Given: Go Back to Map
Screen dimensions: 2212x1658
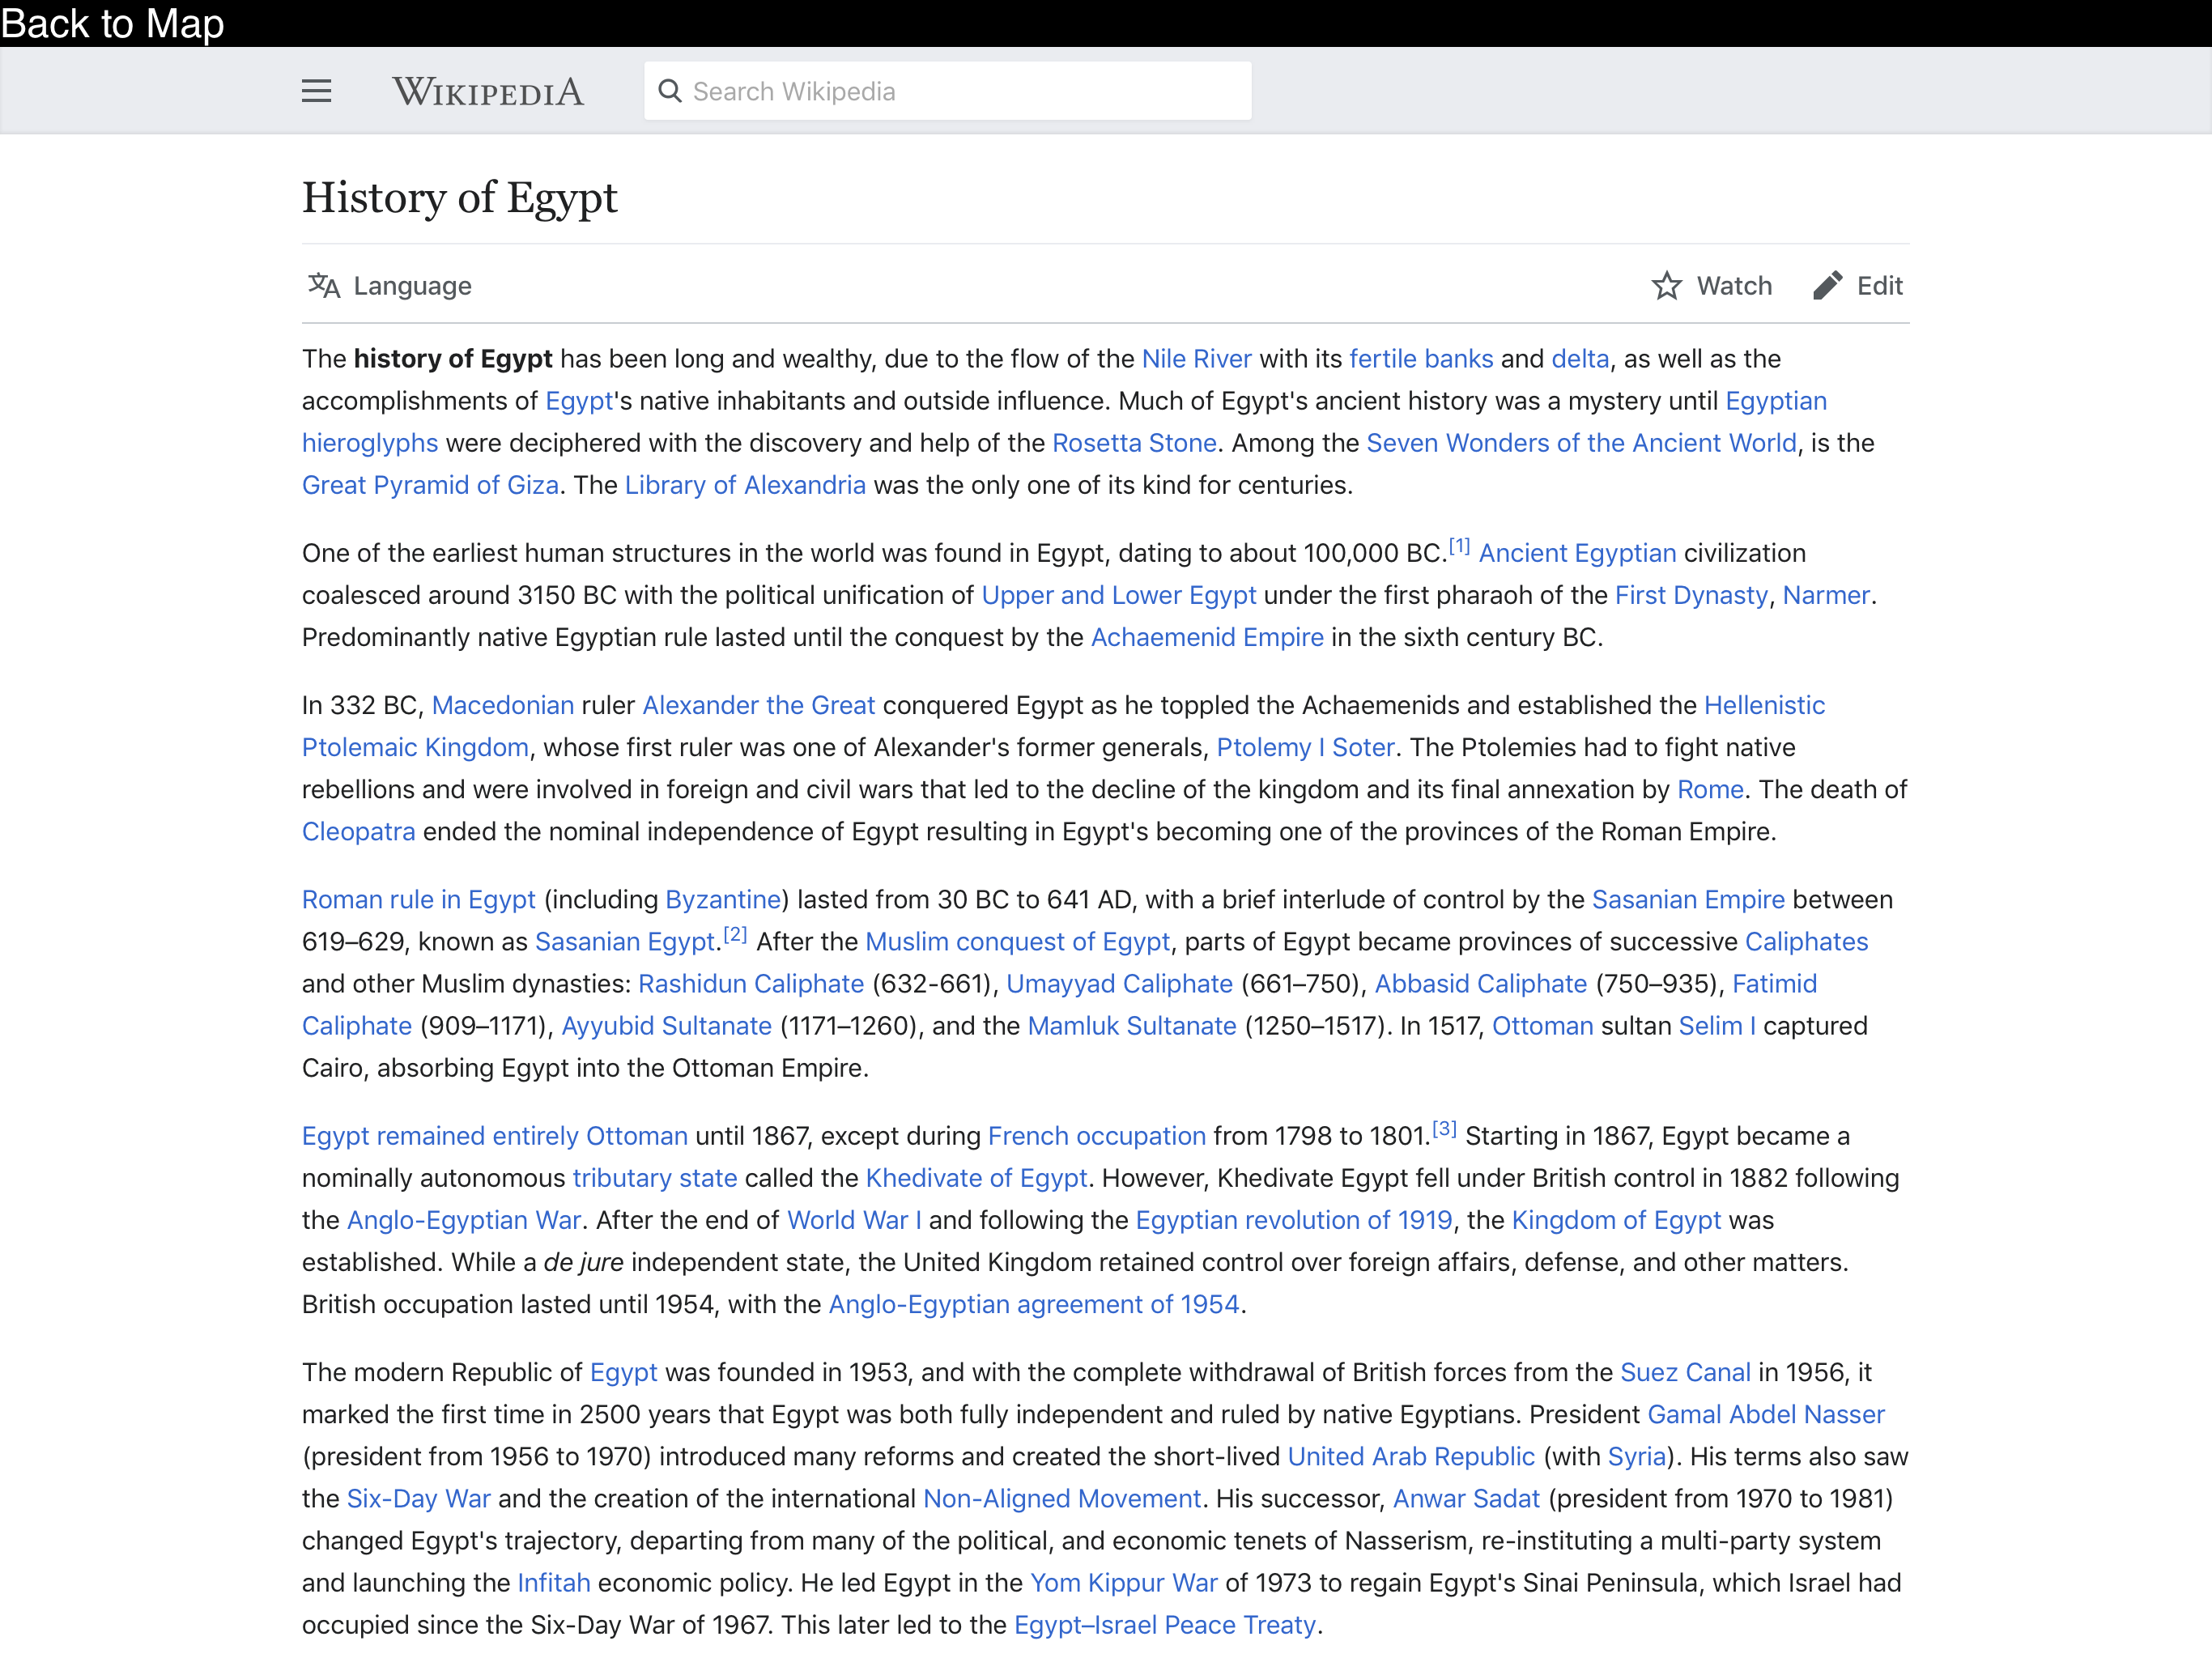Looking at the screenshot, I should (112, 23).
